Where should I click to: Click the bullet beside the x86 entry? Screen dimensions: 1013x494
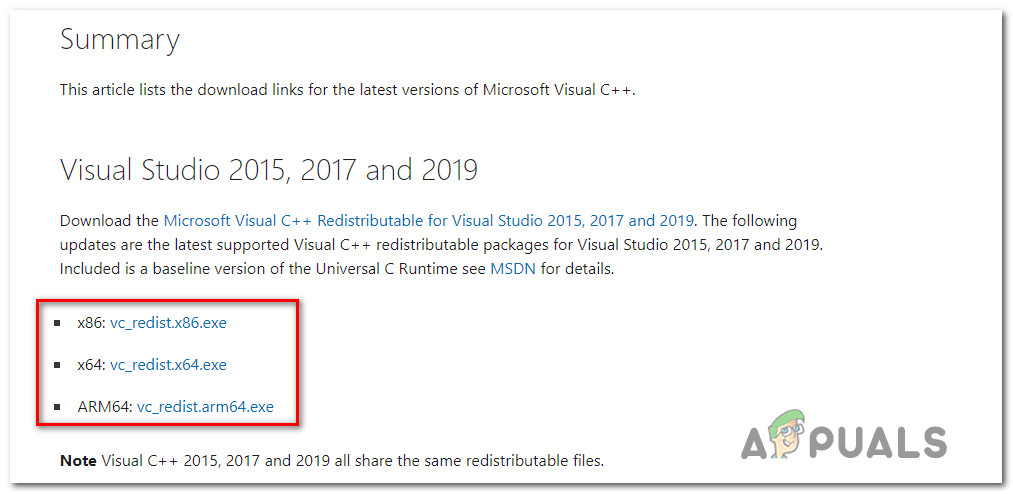(61, 322)
